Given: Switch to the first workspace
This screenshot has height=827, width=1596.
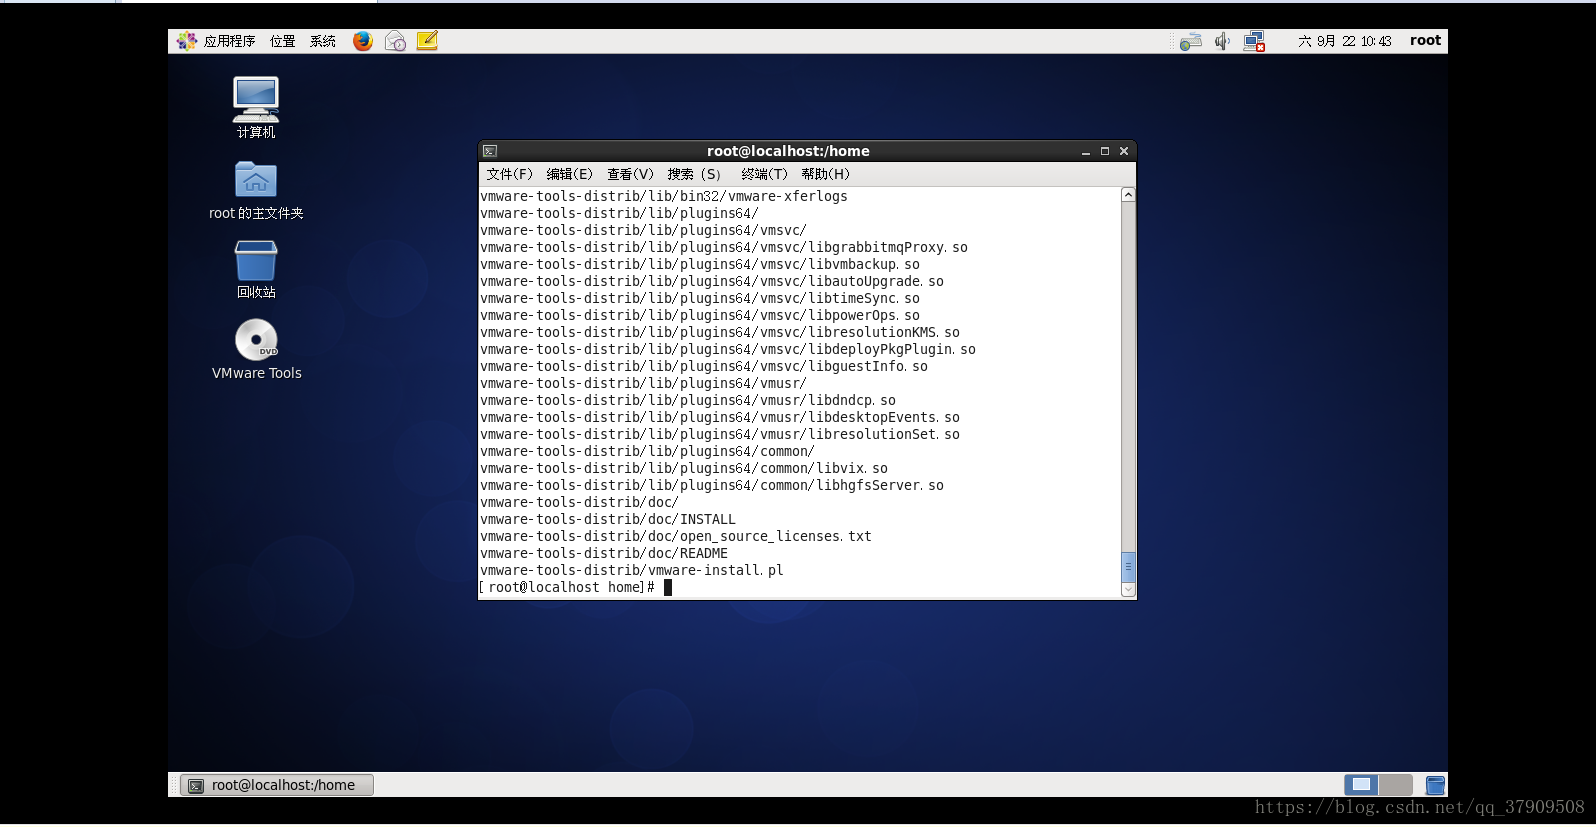Looking at the screenshot, I should tap(1361, 785).
